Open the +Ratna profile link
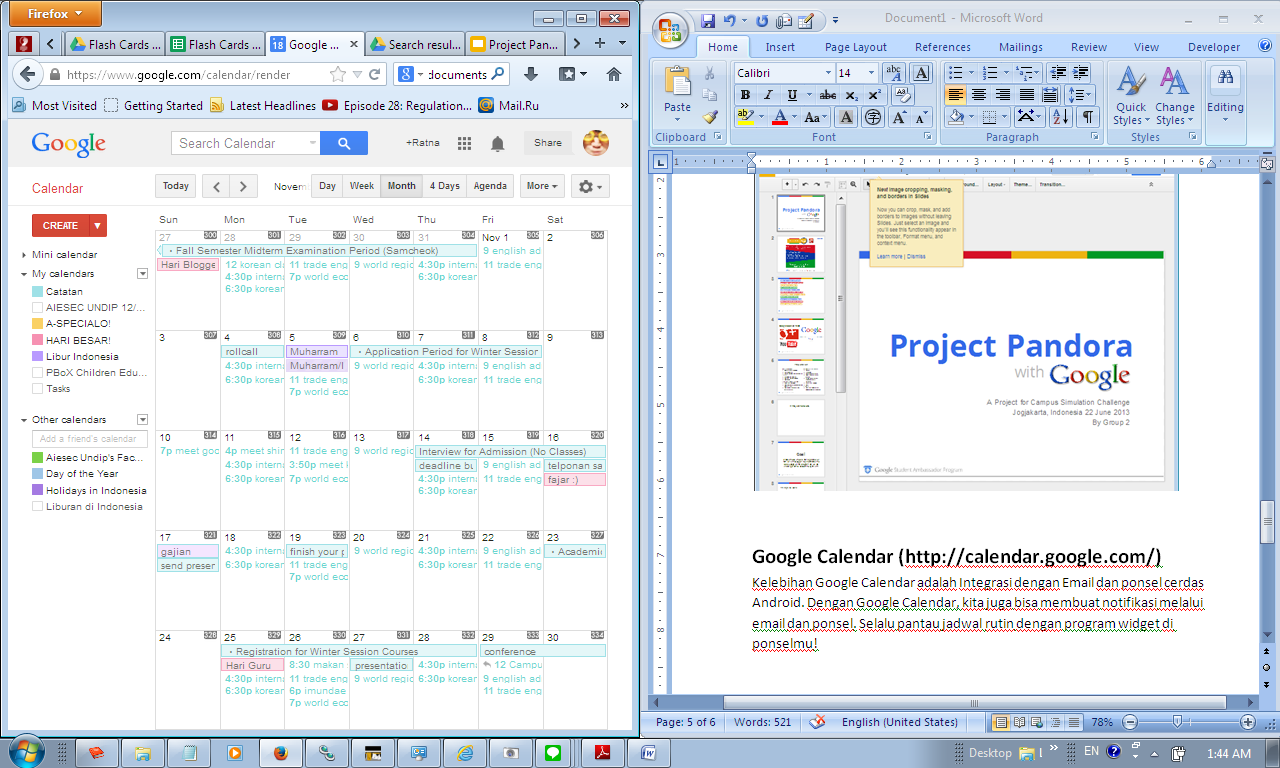Image resolution: width=1280 pixels, height=768 pixels. point(423,143)
